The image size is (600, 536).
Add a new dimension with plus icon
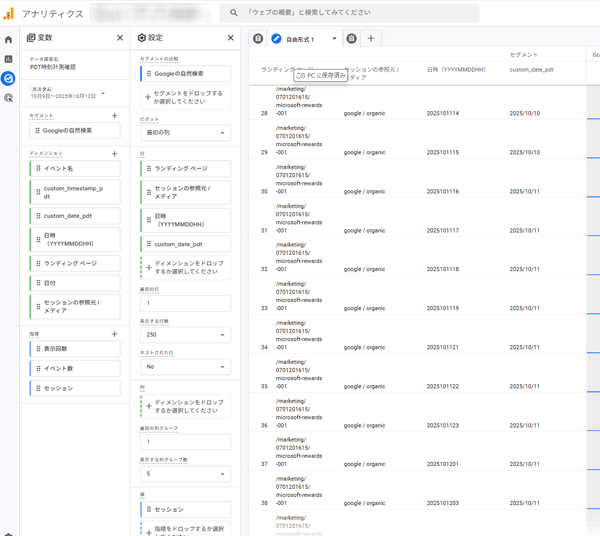115,154
